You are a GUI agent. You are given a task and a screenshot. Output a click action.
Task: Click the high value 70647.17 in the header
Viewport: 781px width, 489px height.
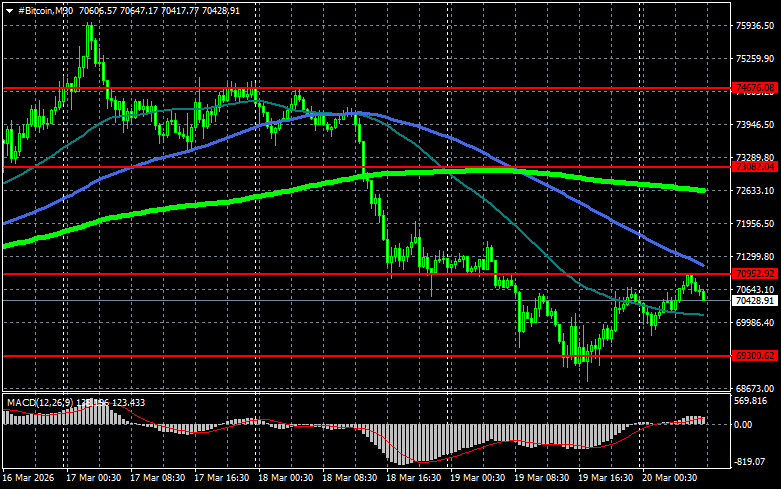coord(139,10)
